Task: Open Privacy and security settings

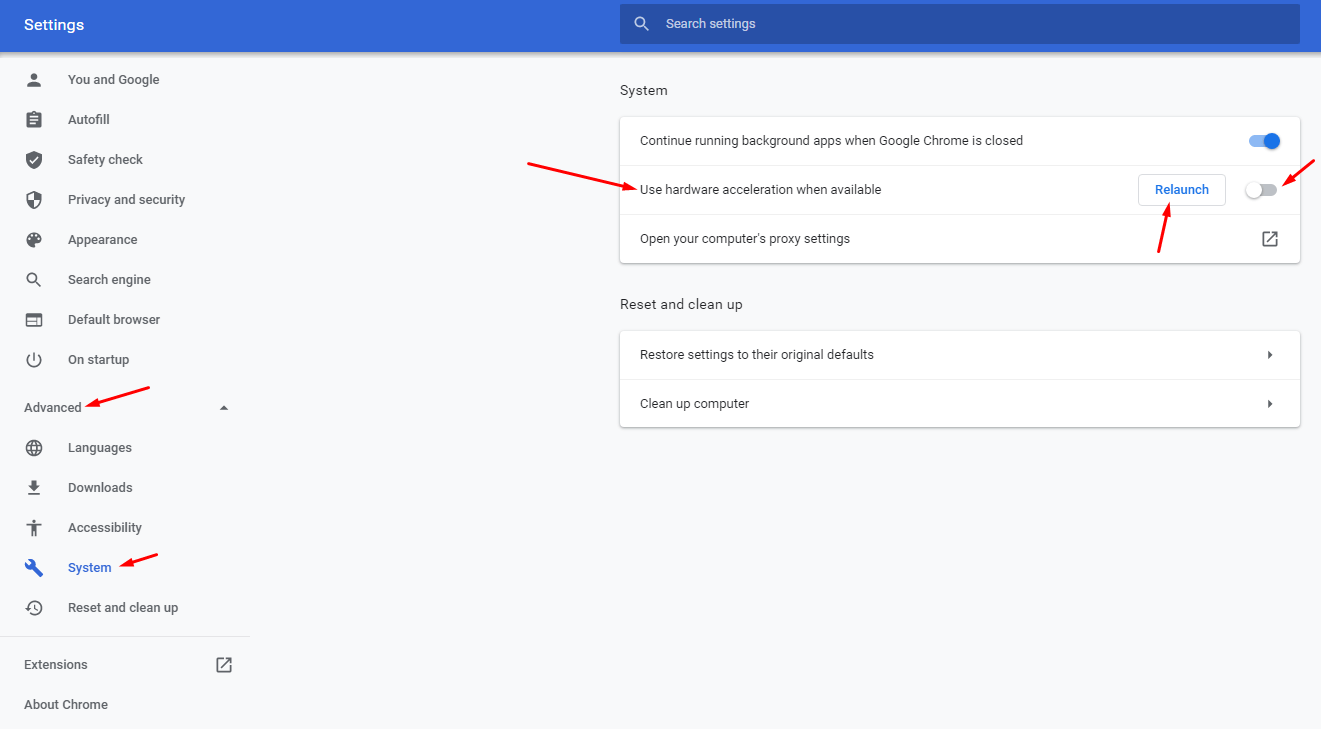Action: pos(126,200)
